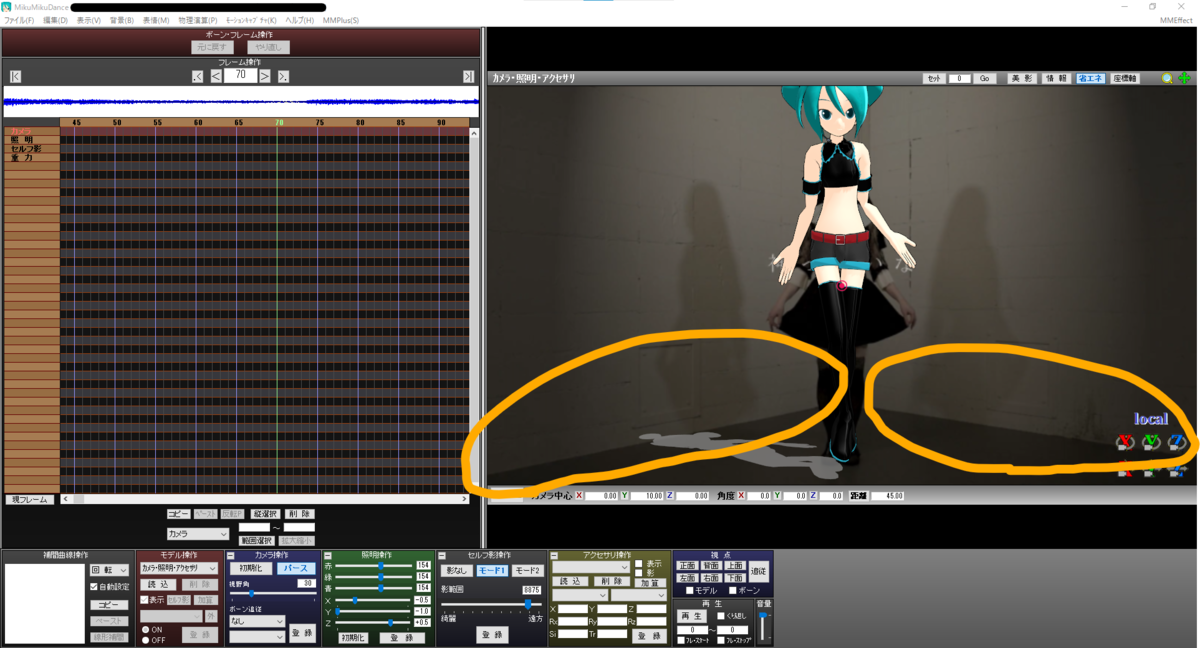Screen dimensions: 1200x648
Task: Click the red X rotation gizmo icon
Action: click(1126, 442)
